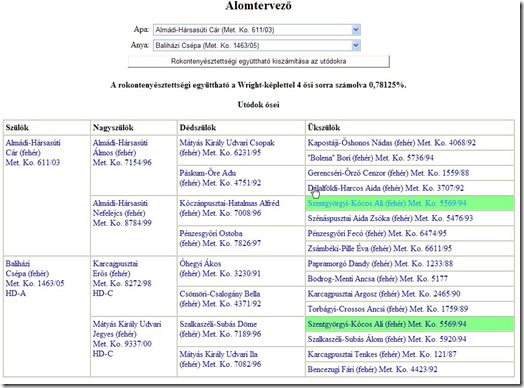Open Óhegyi Ákos link

(220, 268)
